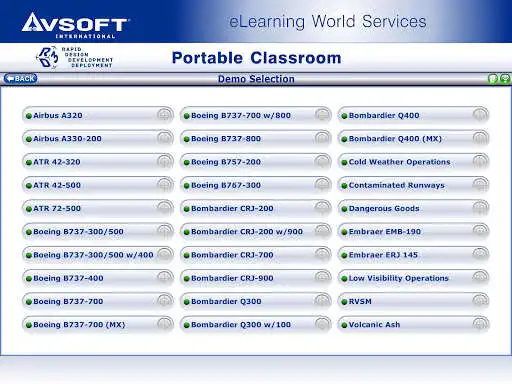This screenshot has height=384, width=512.
Task: Open the Airbus A320 demo
Action: click(x=98, y=115)
